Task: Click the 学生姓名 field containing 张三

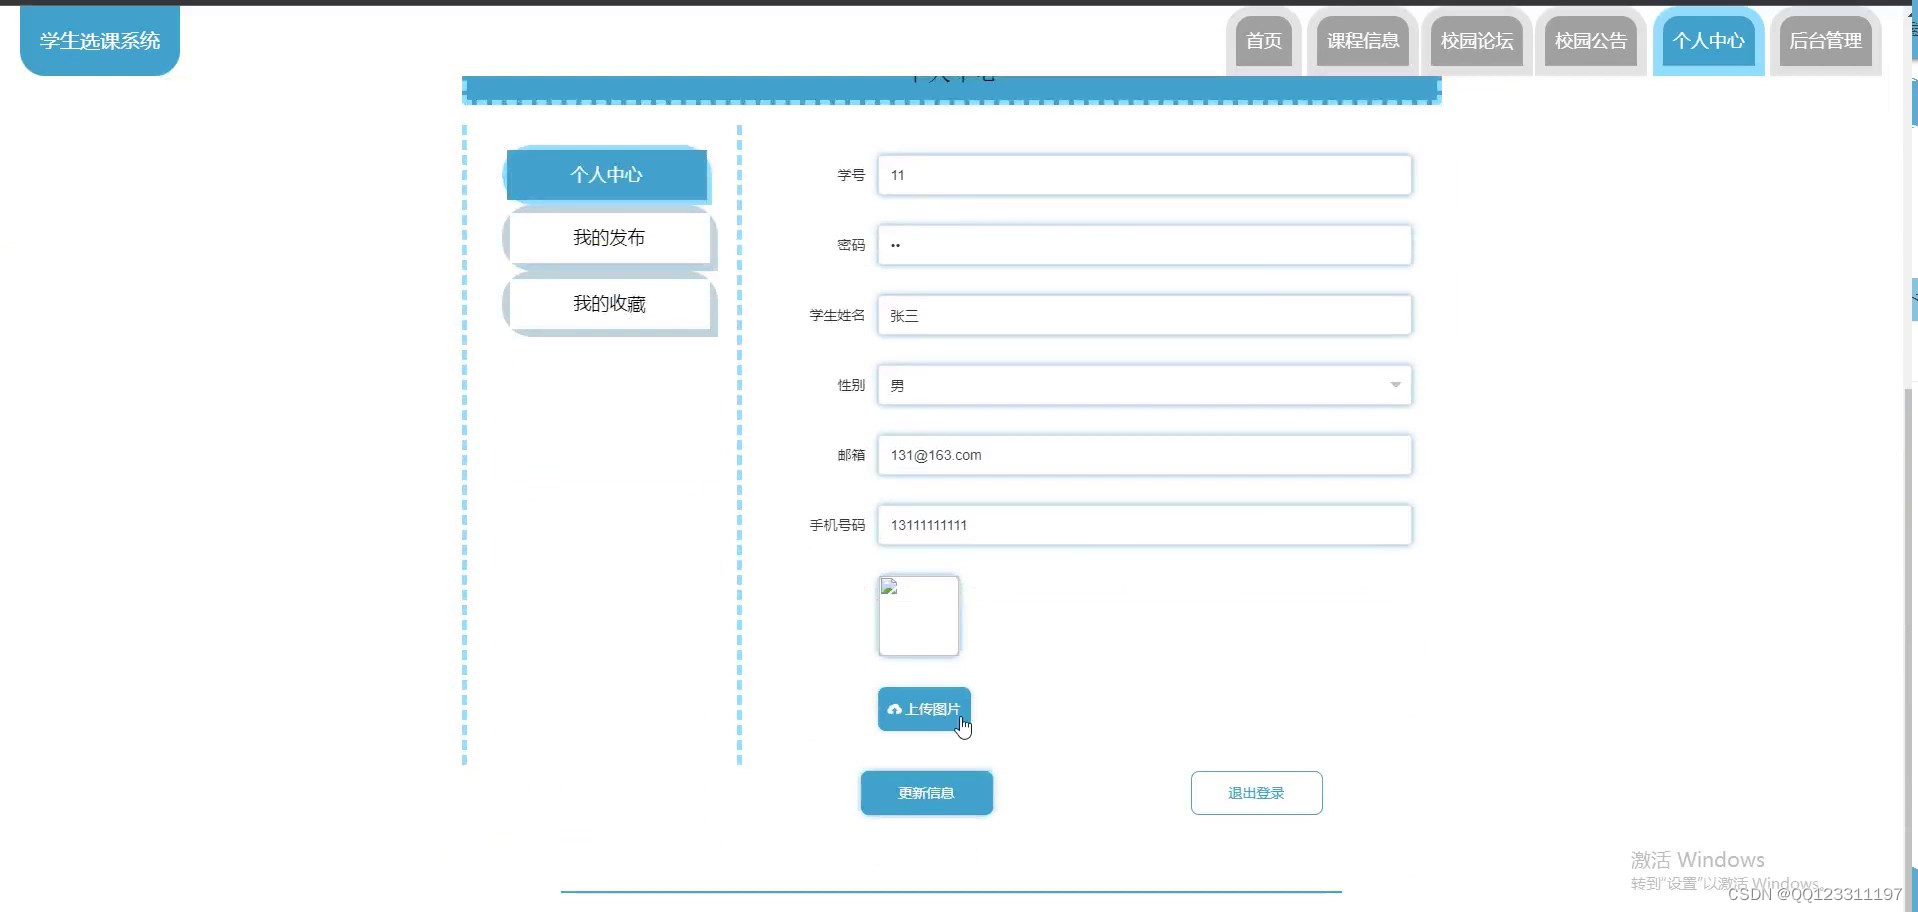Action: [x=1144, y=315]
